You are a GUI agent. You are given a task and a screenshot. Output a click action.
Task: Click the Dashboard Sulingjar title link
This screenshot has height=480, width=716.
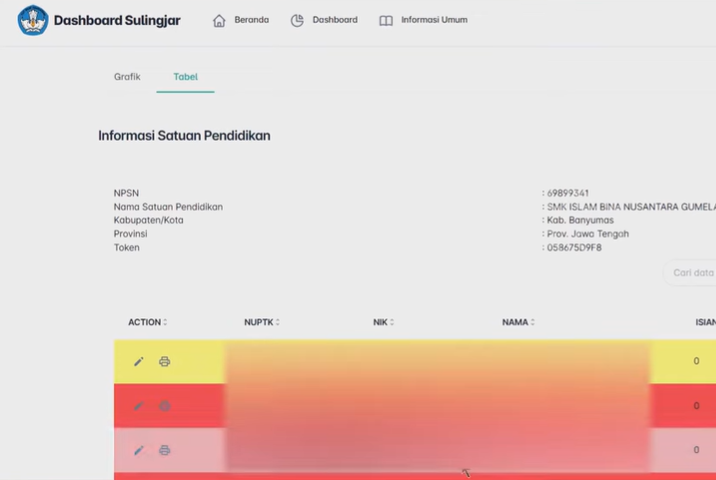click(x=117, y=20)
